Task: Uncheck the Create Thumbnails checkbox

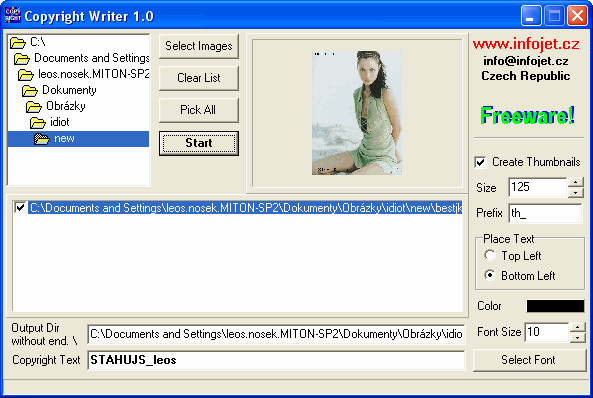Action: (x=480, y=162)
